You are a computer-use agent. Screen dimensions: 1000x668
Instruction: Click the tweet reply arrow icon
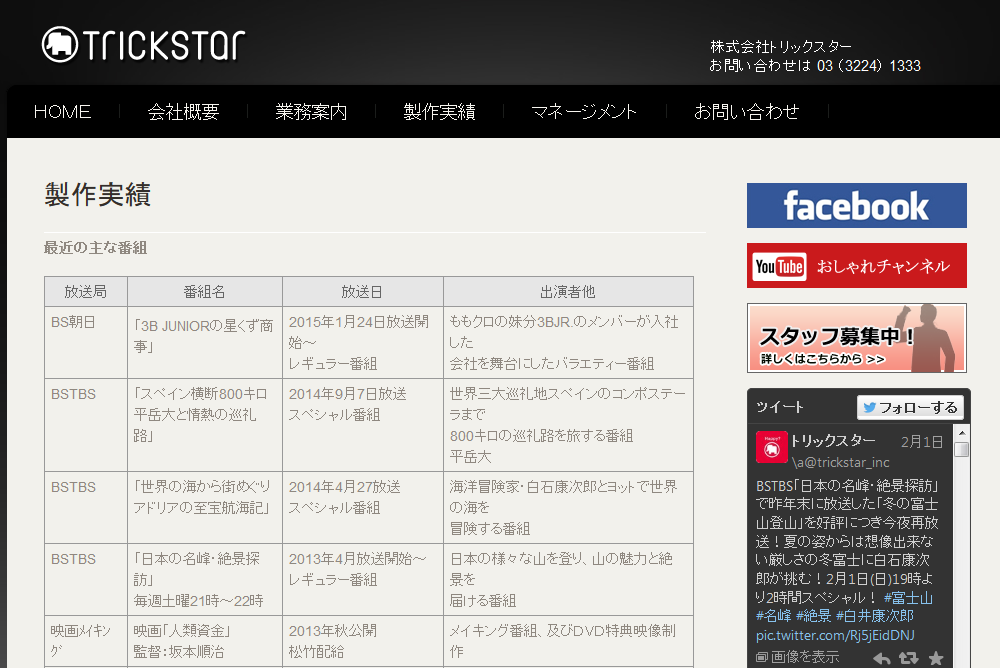coord(882,658)
